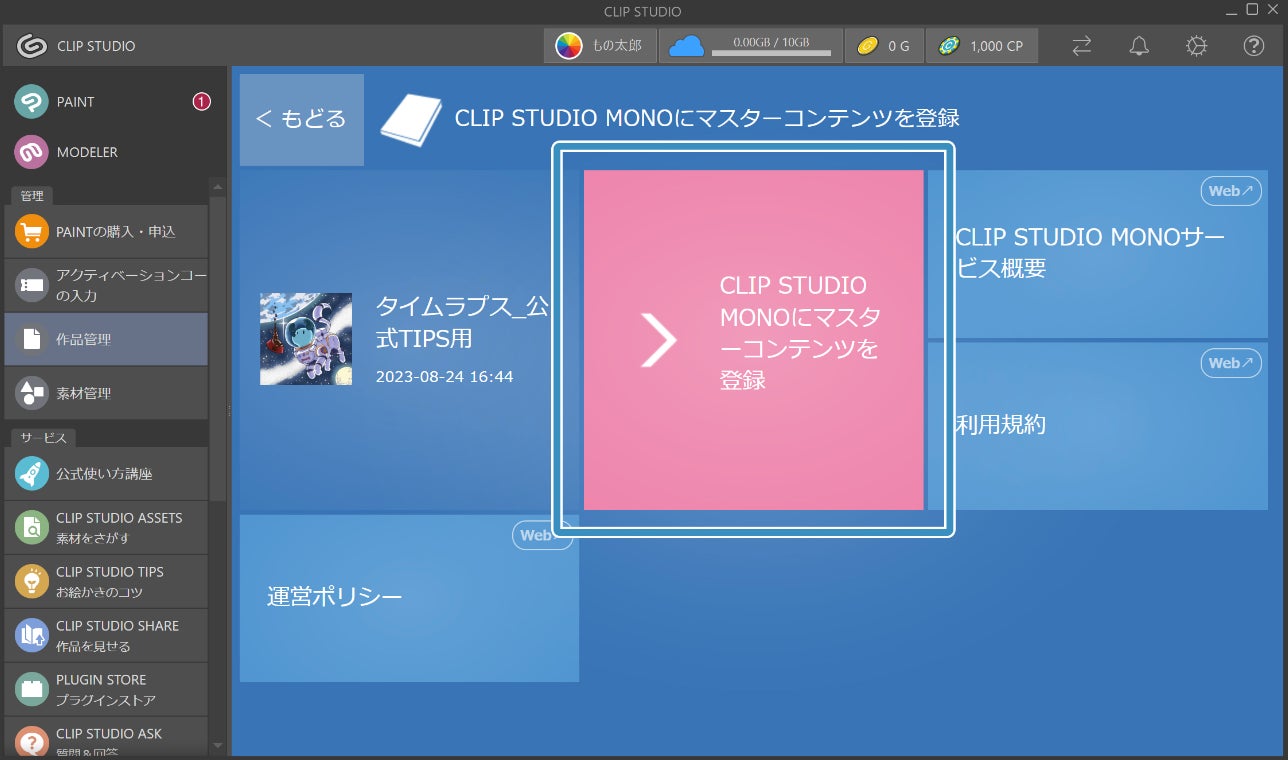Go back with the もどる button
This screenshot has width=1288, height=760.
click(x=302, y=119)
